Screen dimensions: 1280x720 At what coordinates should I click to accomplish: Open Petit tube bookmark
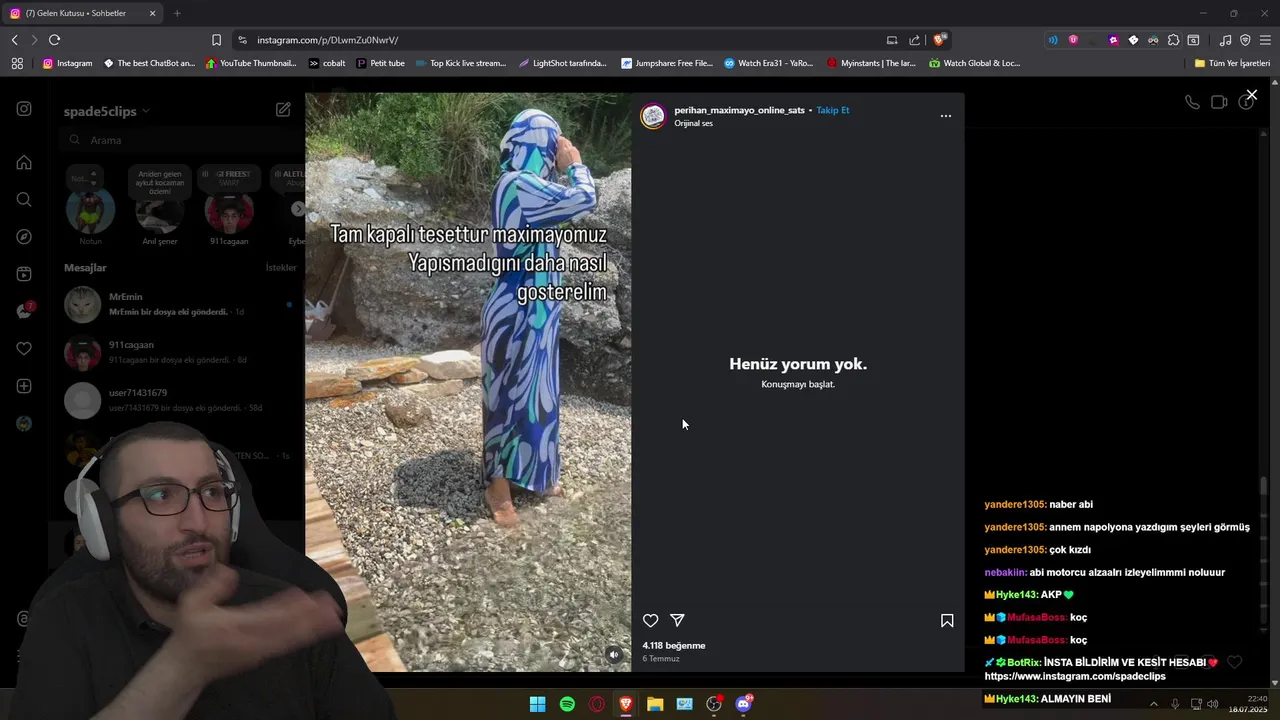[x=380, y=63]
